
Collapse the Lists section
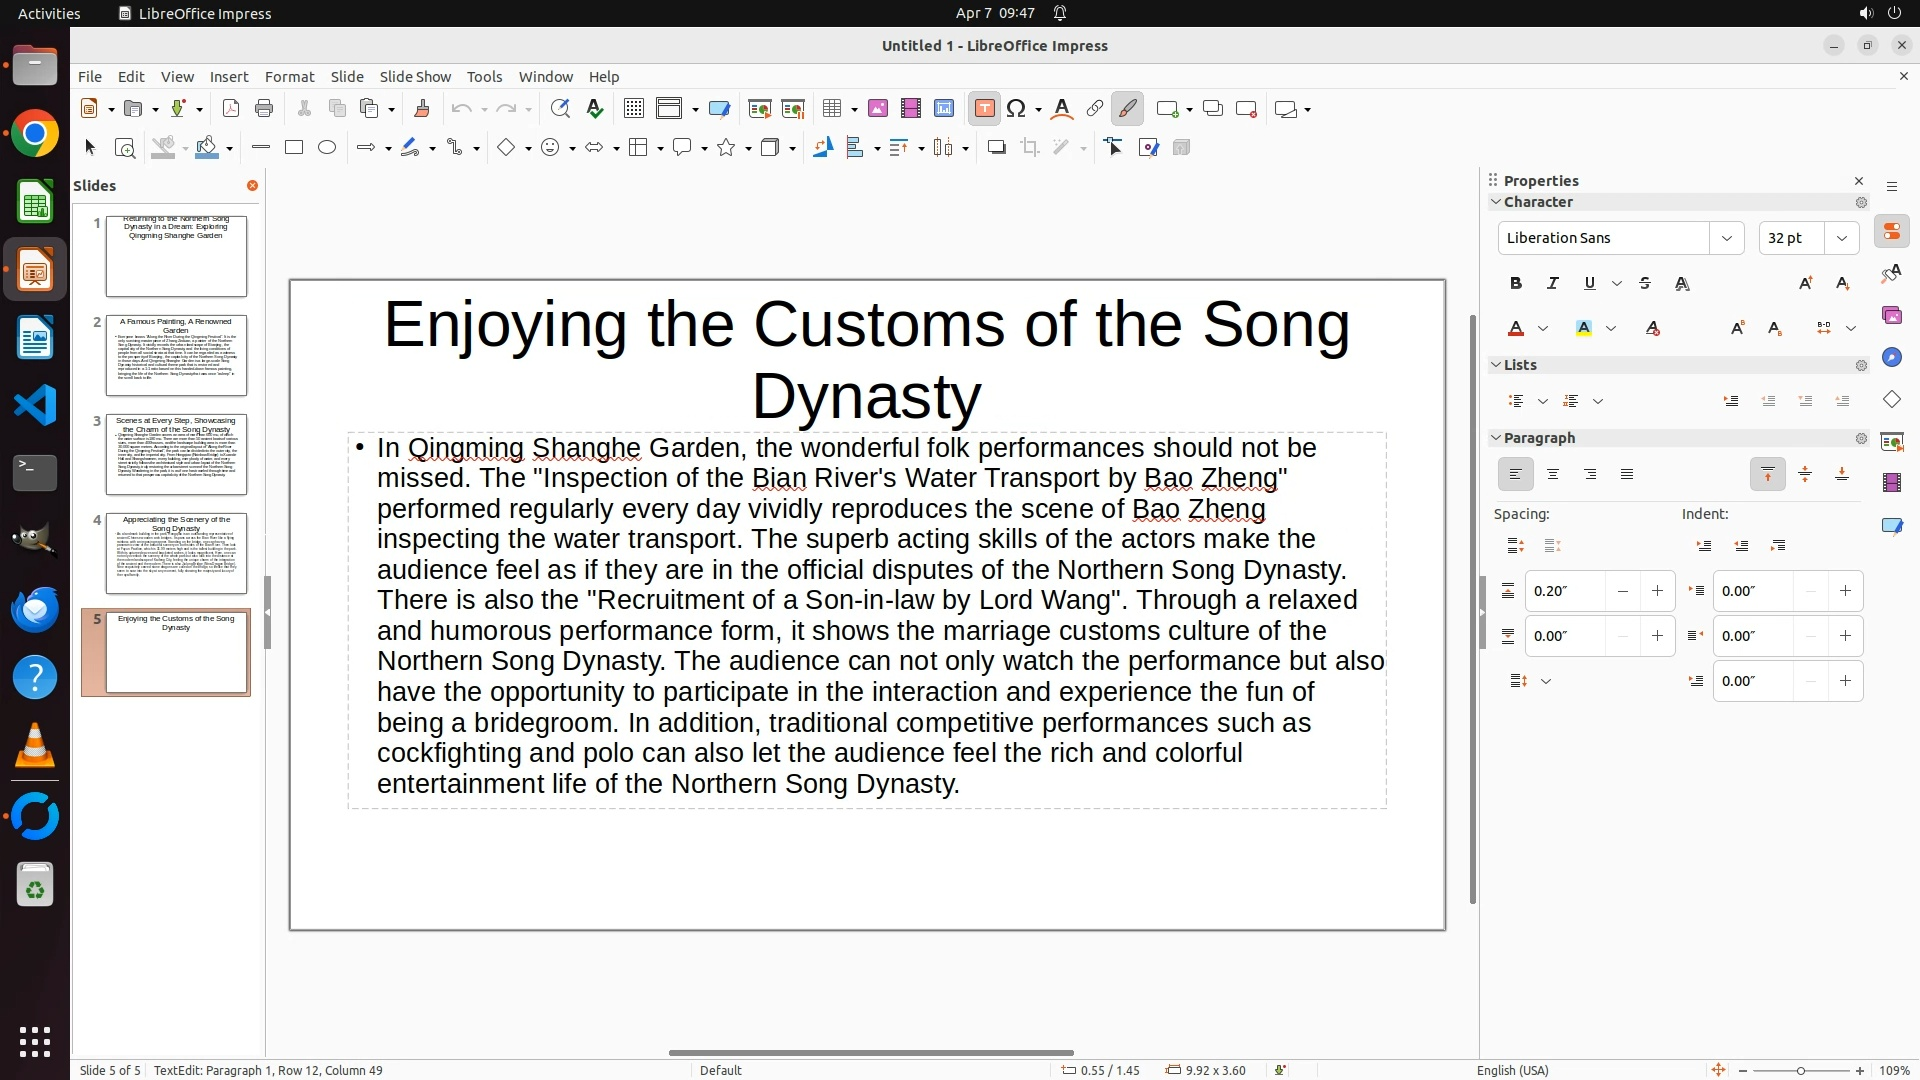(1496, 365)
